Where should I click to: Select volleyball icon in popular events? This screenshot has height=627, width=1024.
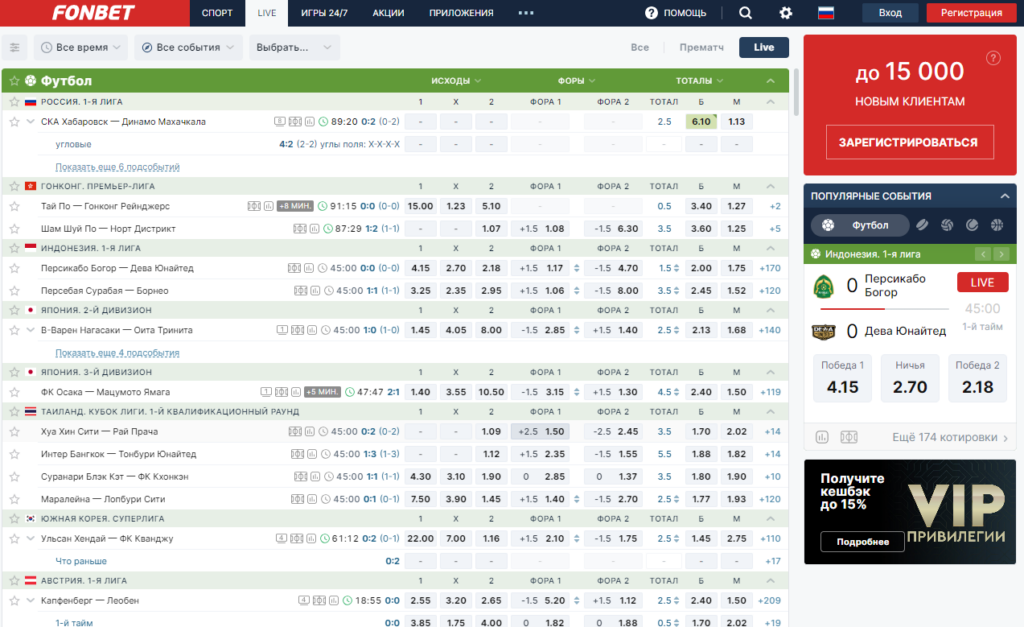pos(947,225)
